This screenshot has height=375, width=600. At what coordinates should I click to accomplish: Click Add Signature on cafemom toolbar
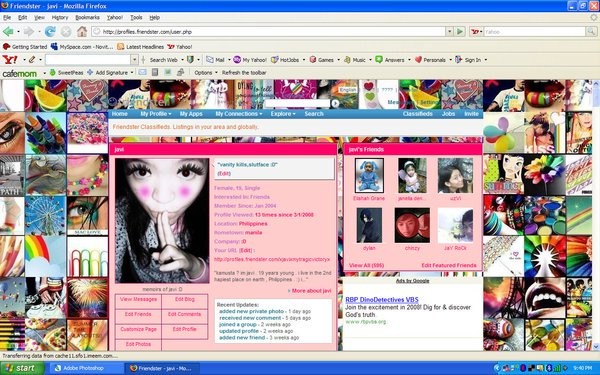(108, 72)
